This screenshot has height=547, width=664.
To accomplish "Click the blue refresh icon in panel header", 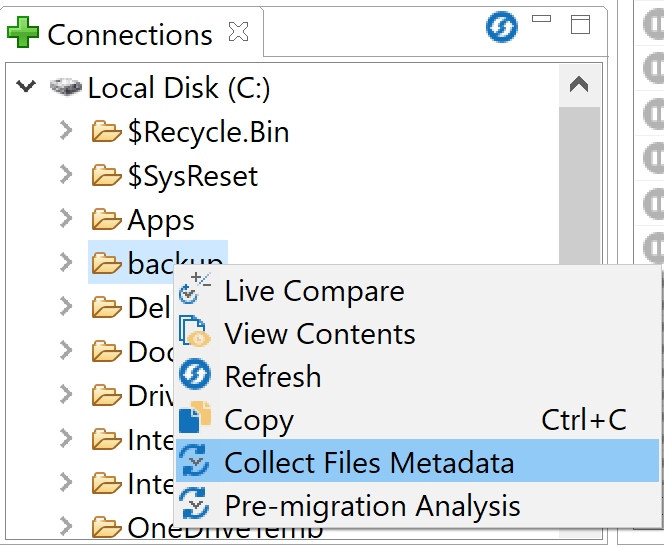I will click(501, 27).
